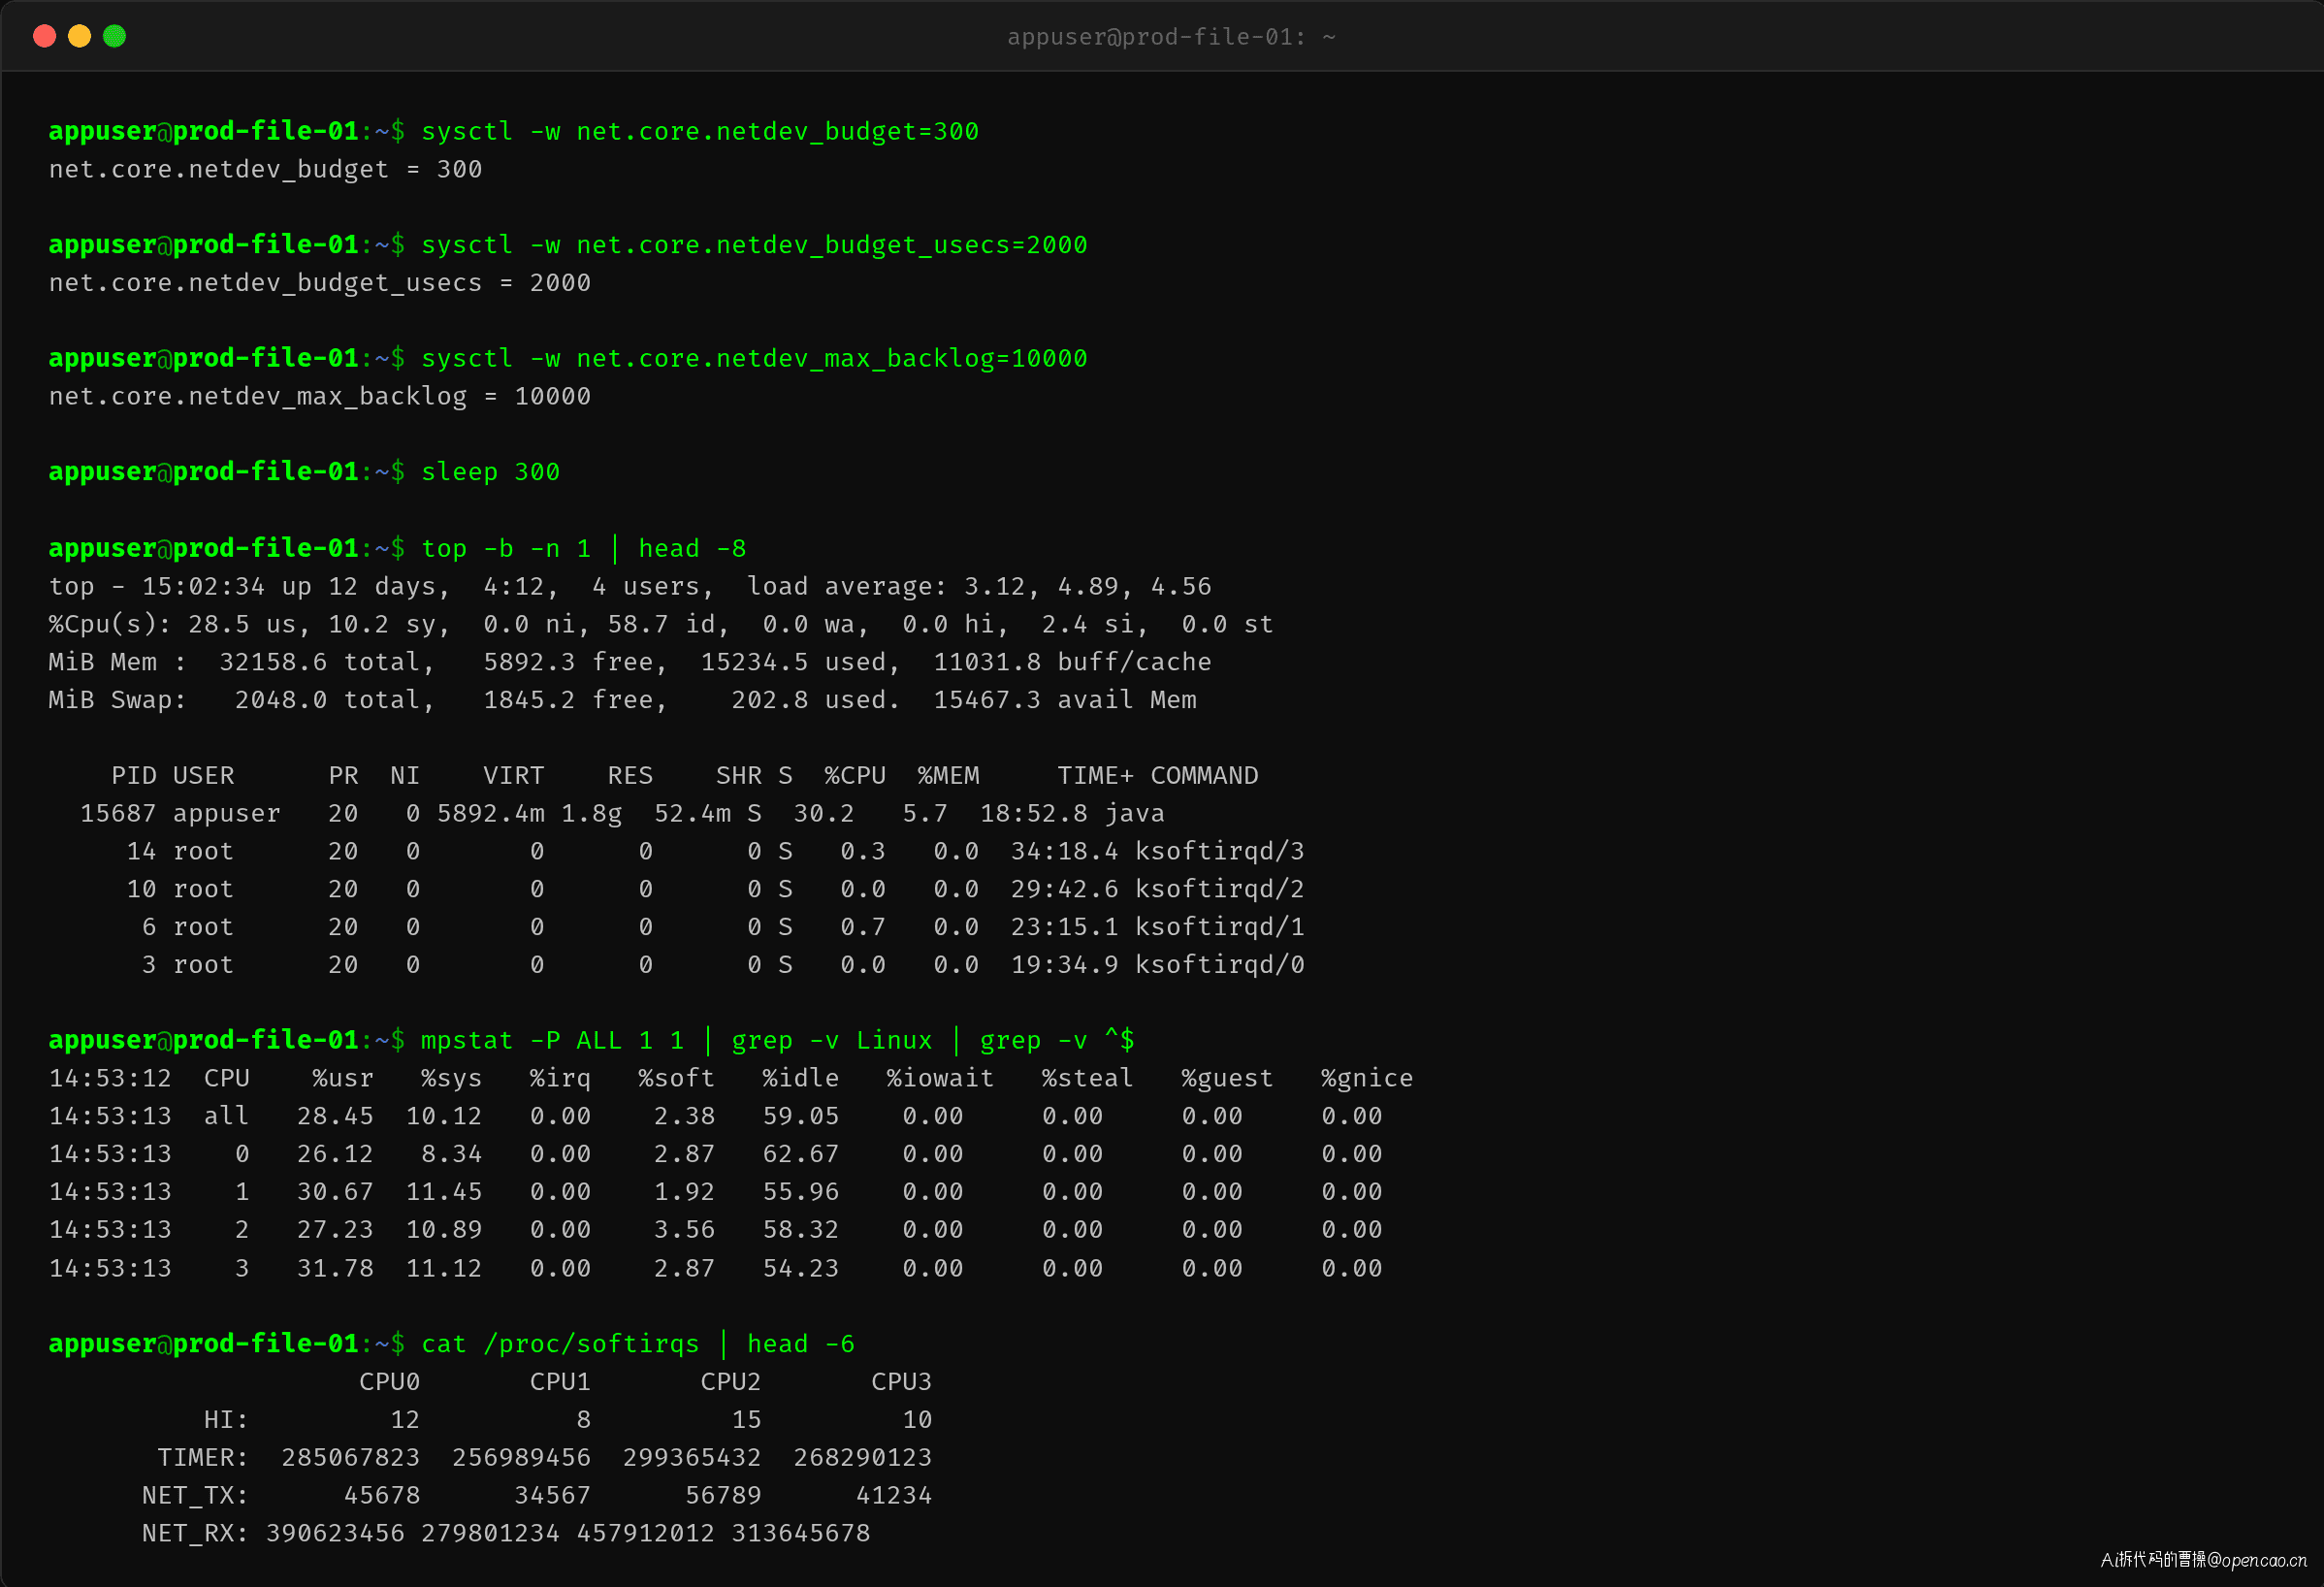Viewport: 2324px width, 1587px height.
Task: Click the load average line in top
Action: coord(630,586)
